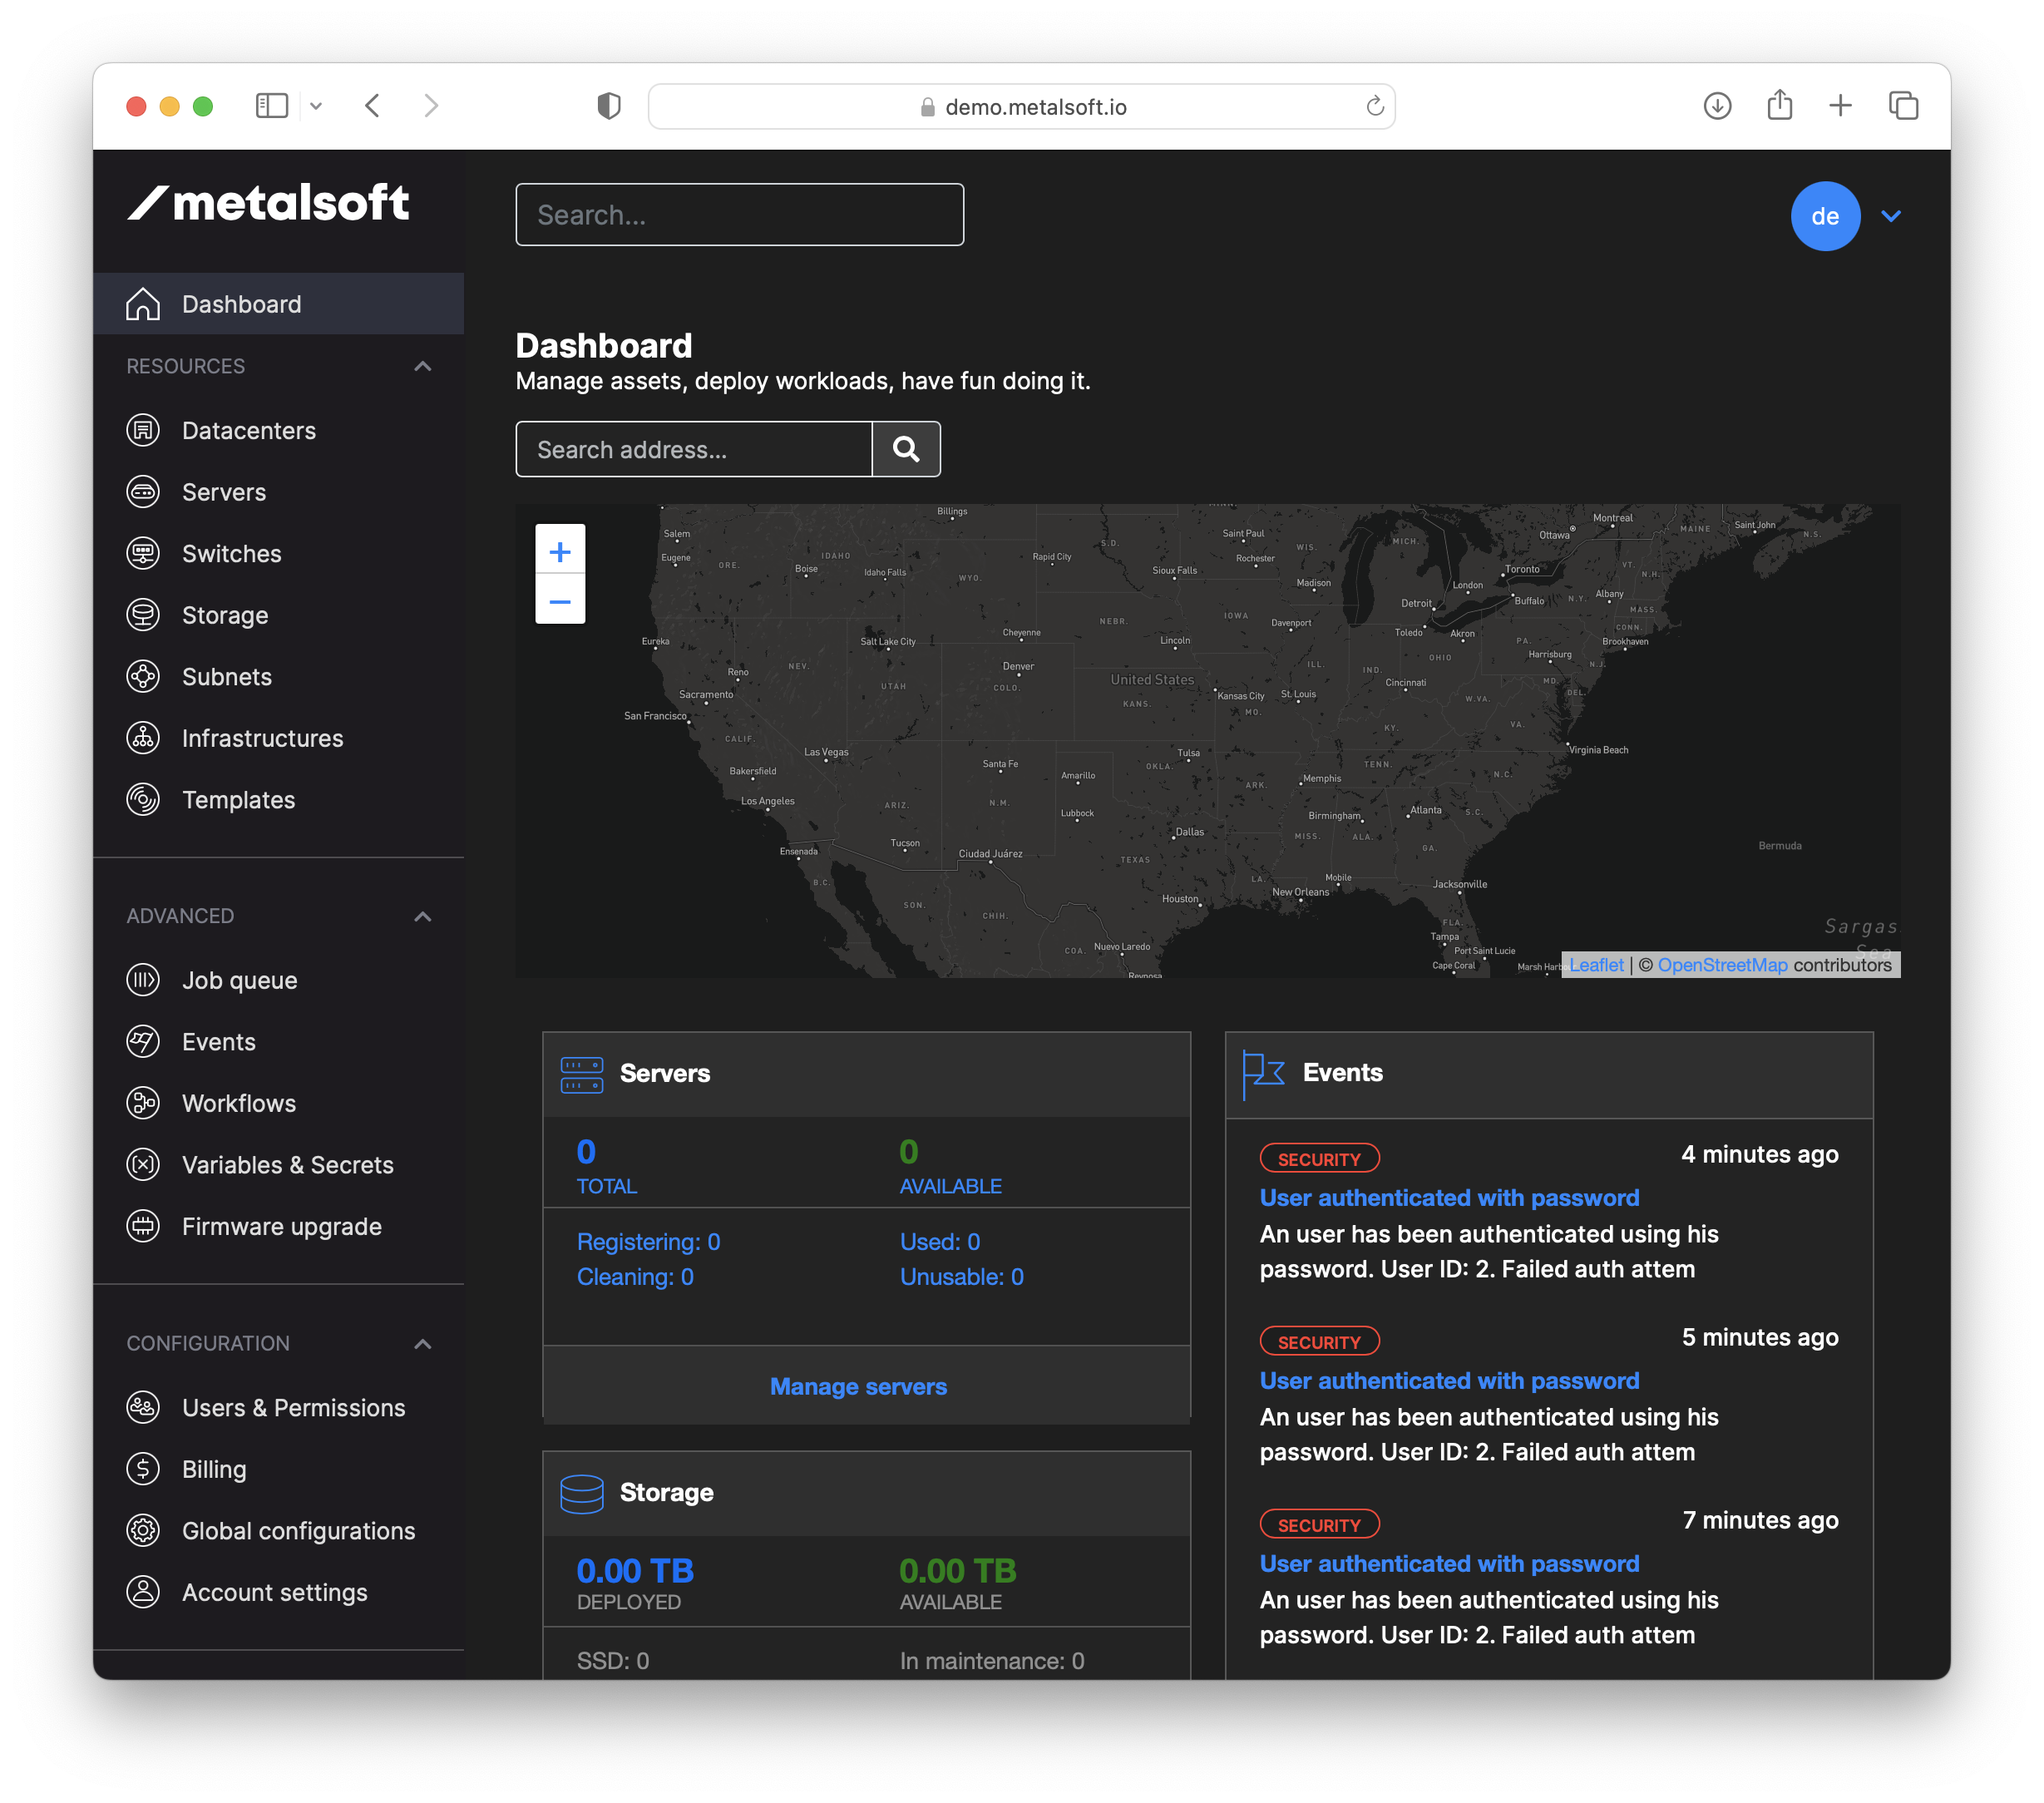Click the Search address input field

pos(694,449)
